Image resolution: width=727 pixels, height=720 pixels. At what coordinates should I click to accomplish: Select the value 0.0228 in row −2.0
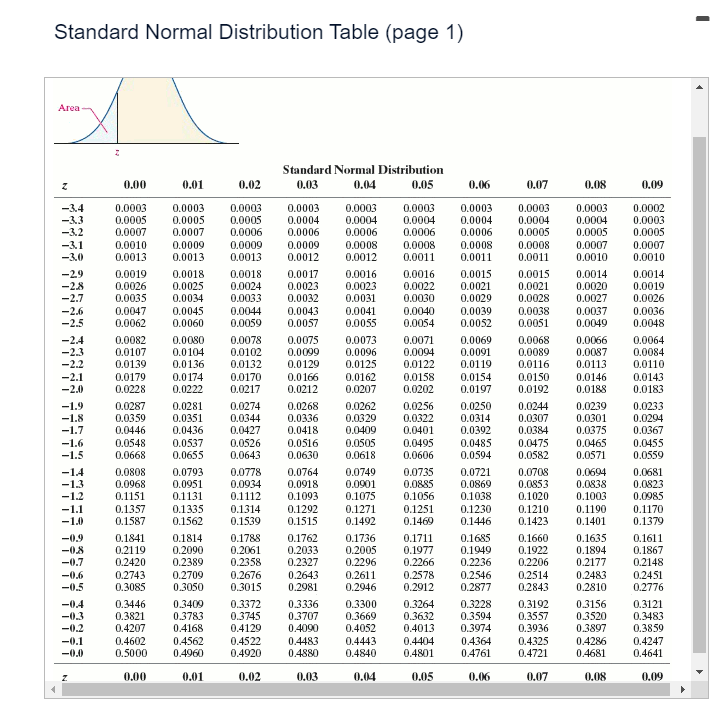click(130, 389)
